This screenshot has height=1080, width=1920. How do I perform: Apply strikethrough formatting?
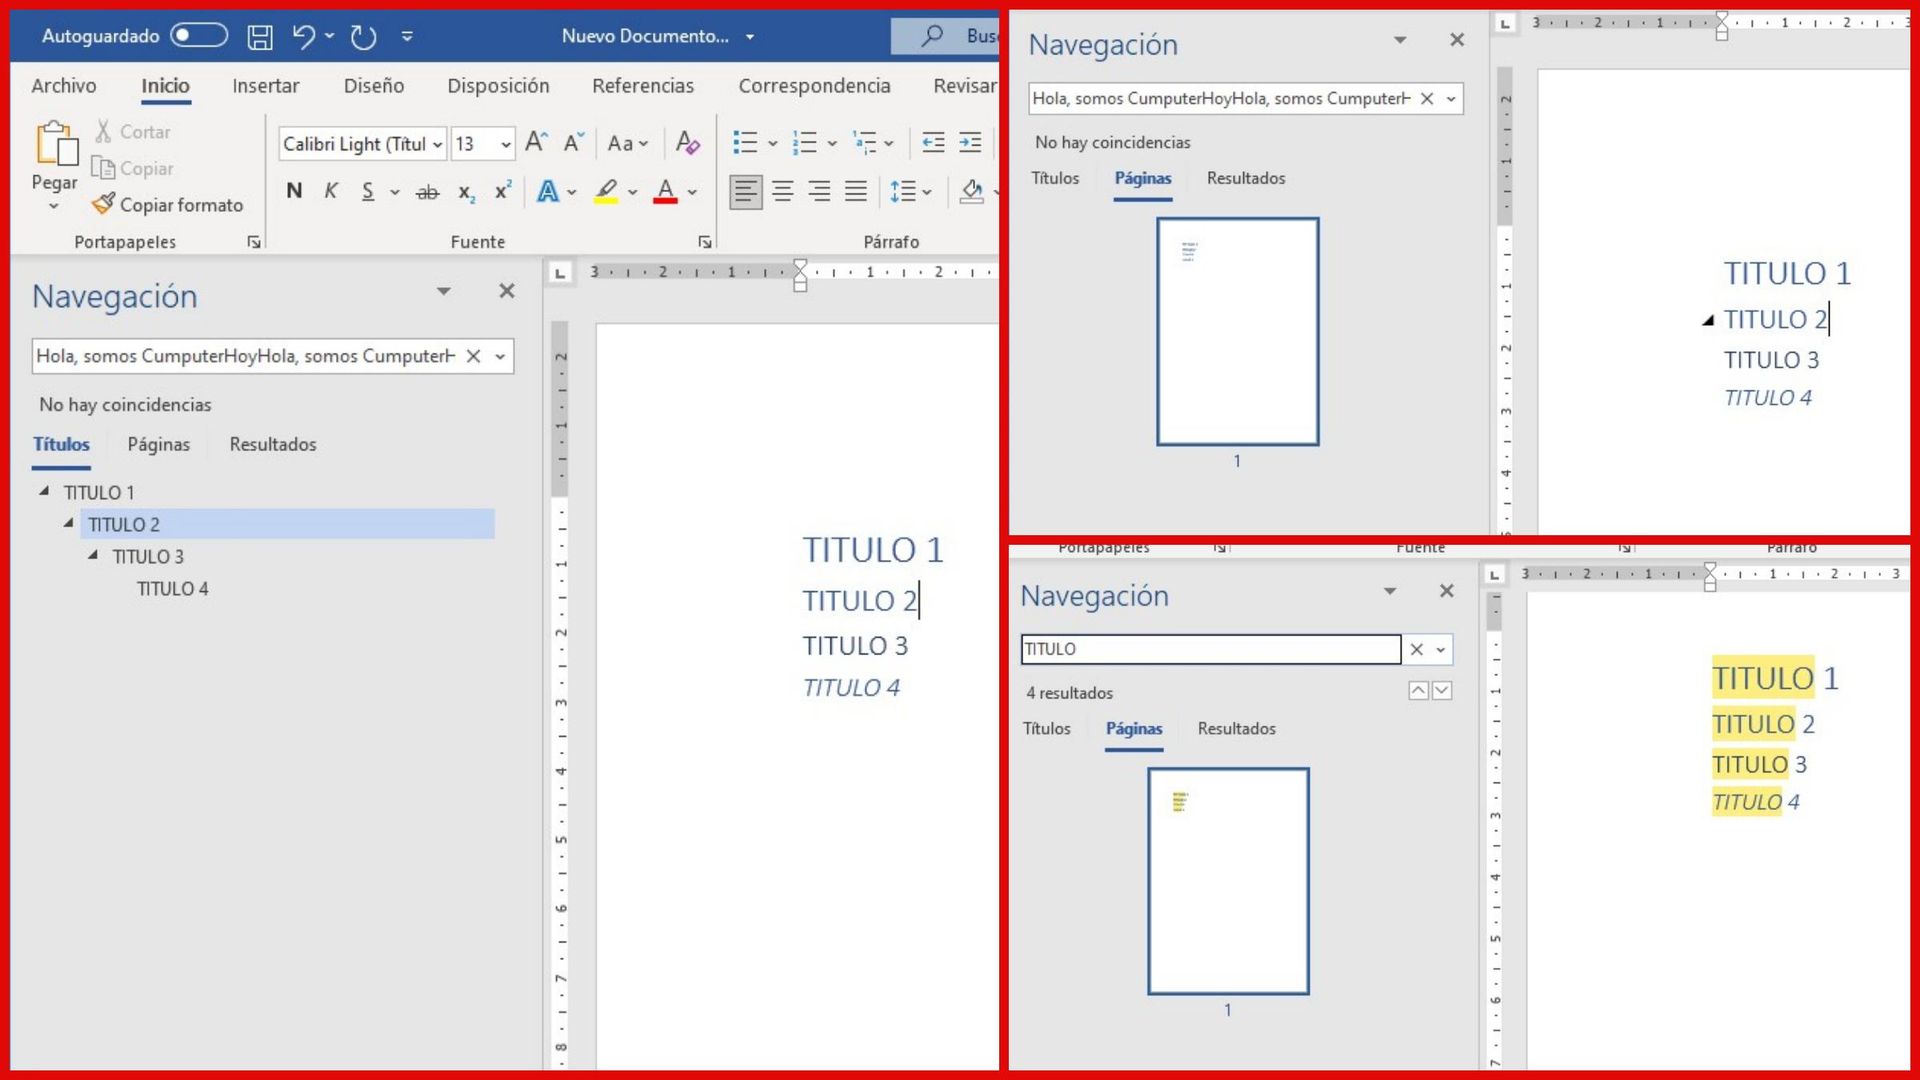tap(427, 191)
